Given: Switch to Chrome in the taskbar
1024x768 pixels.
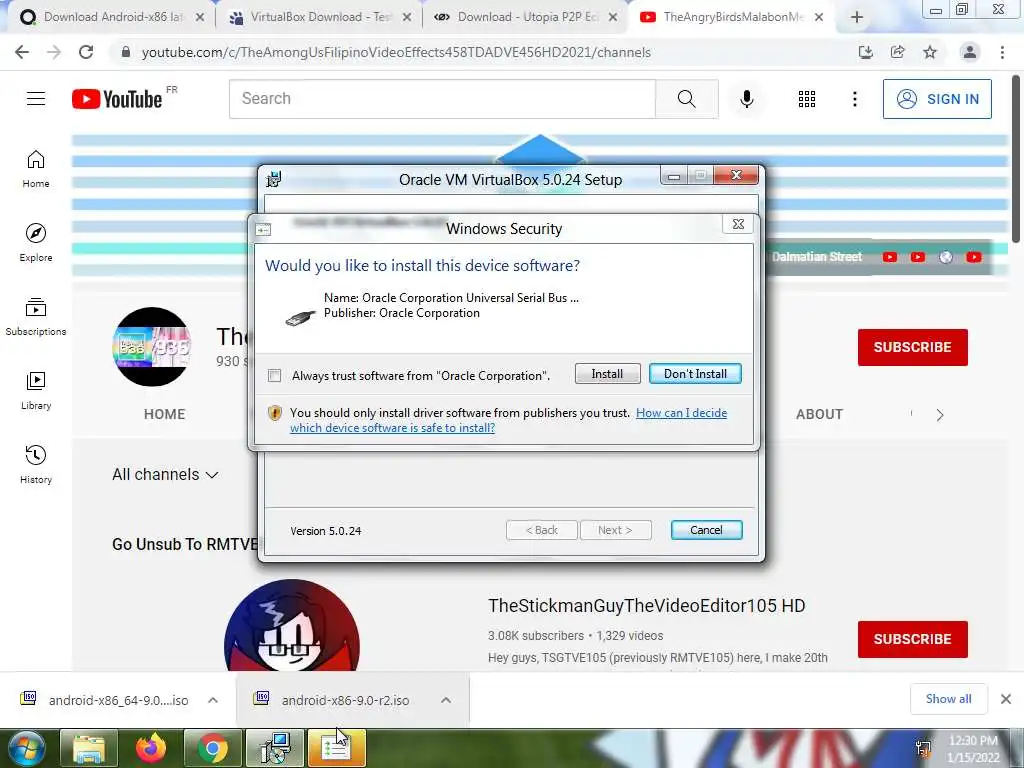Looking at the screenshot, I should 213,748.
